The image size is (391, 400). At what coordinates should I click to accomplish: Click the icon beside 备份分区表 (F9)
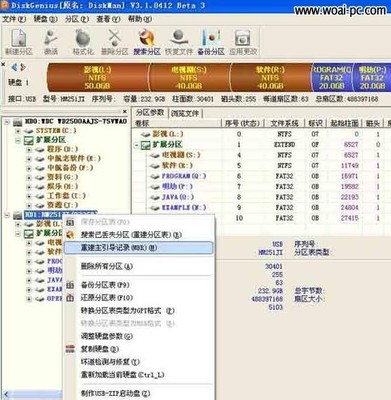[x=70, y=285]
